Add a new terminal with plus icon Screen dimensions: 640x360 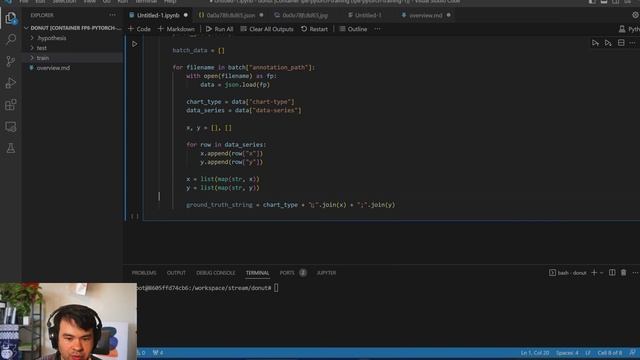[x=594, y=272]
